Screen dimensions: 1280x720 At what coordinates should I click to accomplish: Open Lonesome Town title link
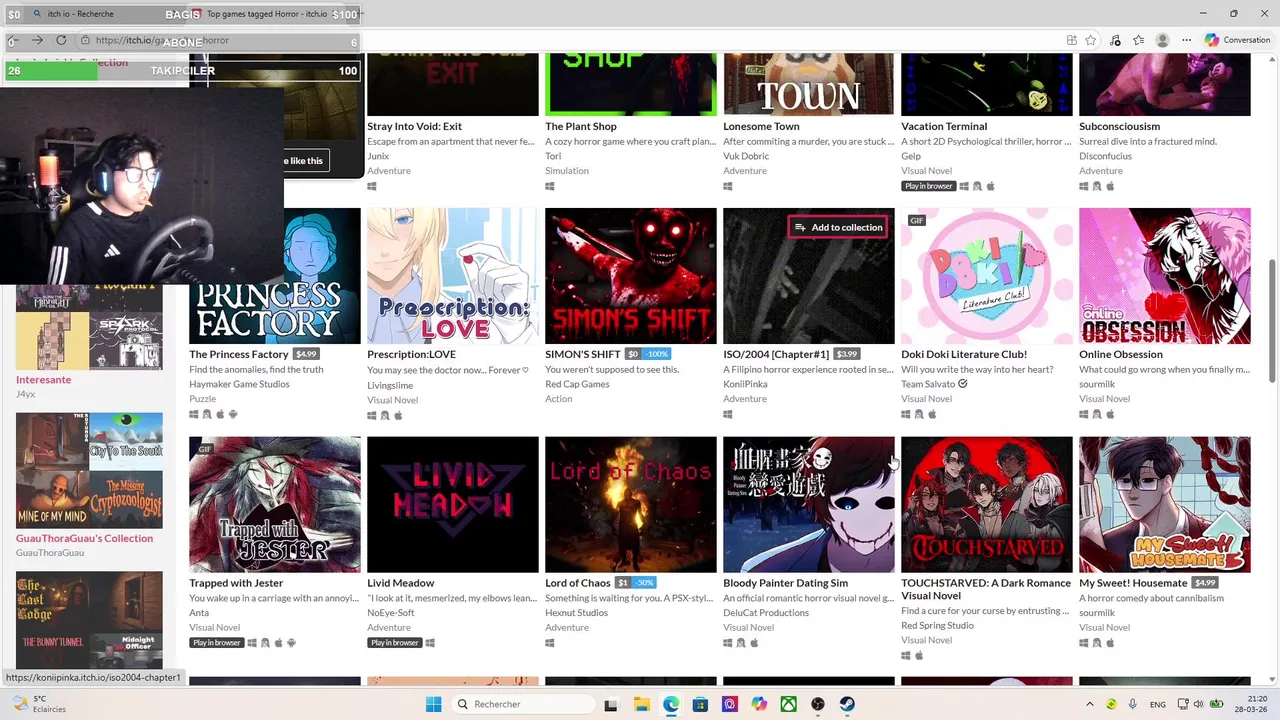(761, 126)
